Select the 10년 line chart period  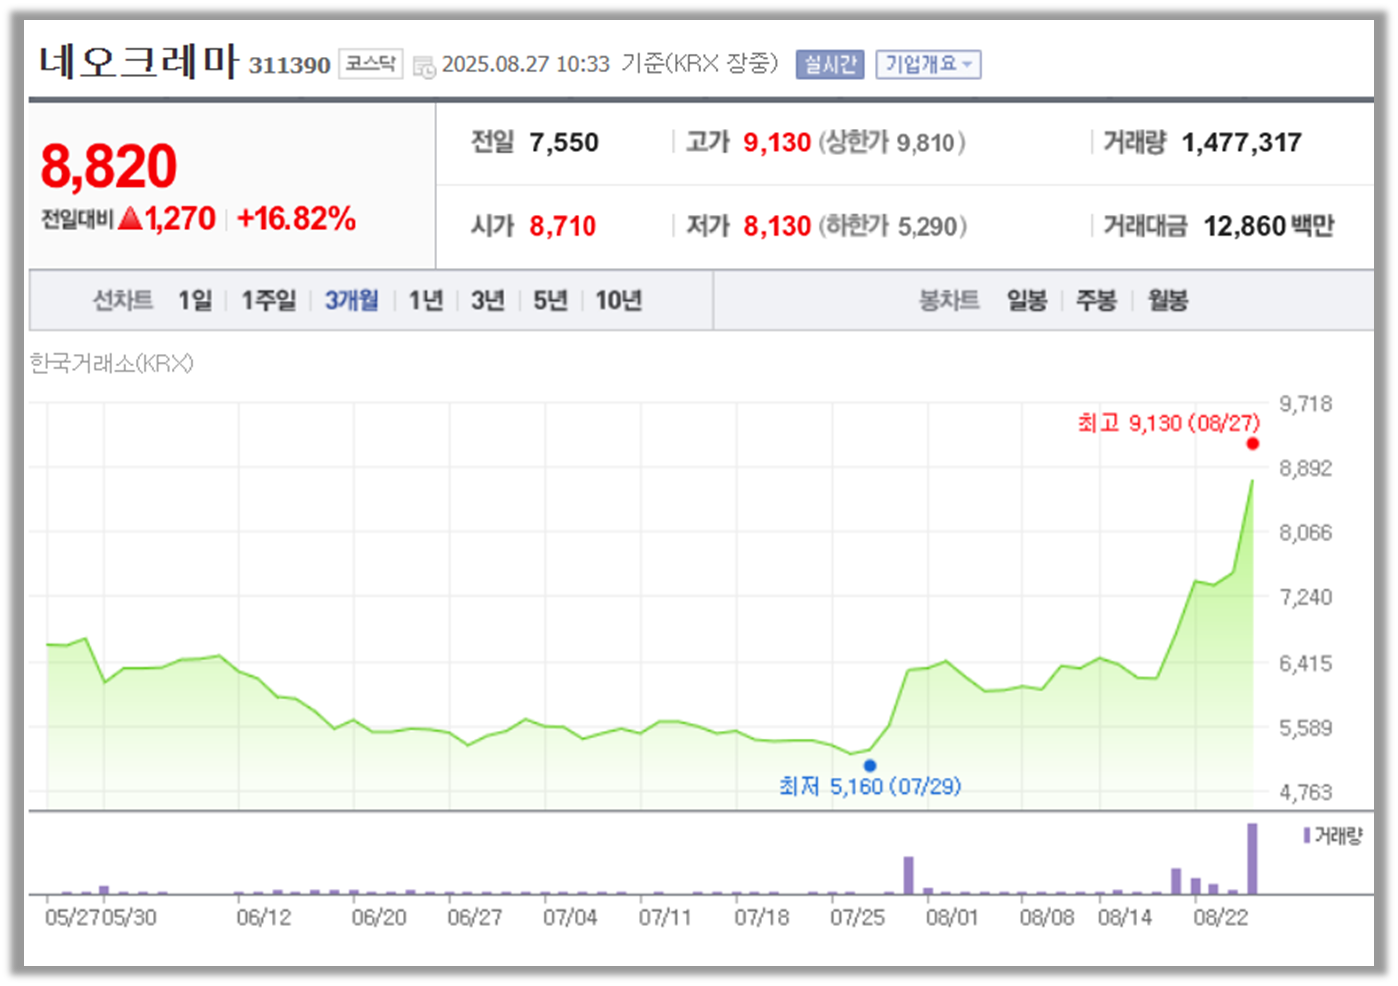pyautogui.click(x=618, y=300)
